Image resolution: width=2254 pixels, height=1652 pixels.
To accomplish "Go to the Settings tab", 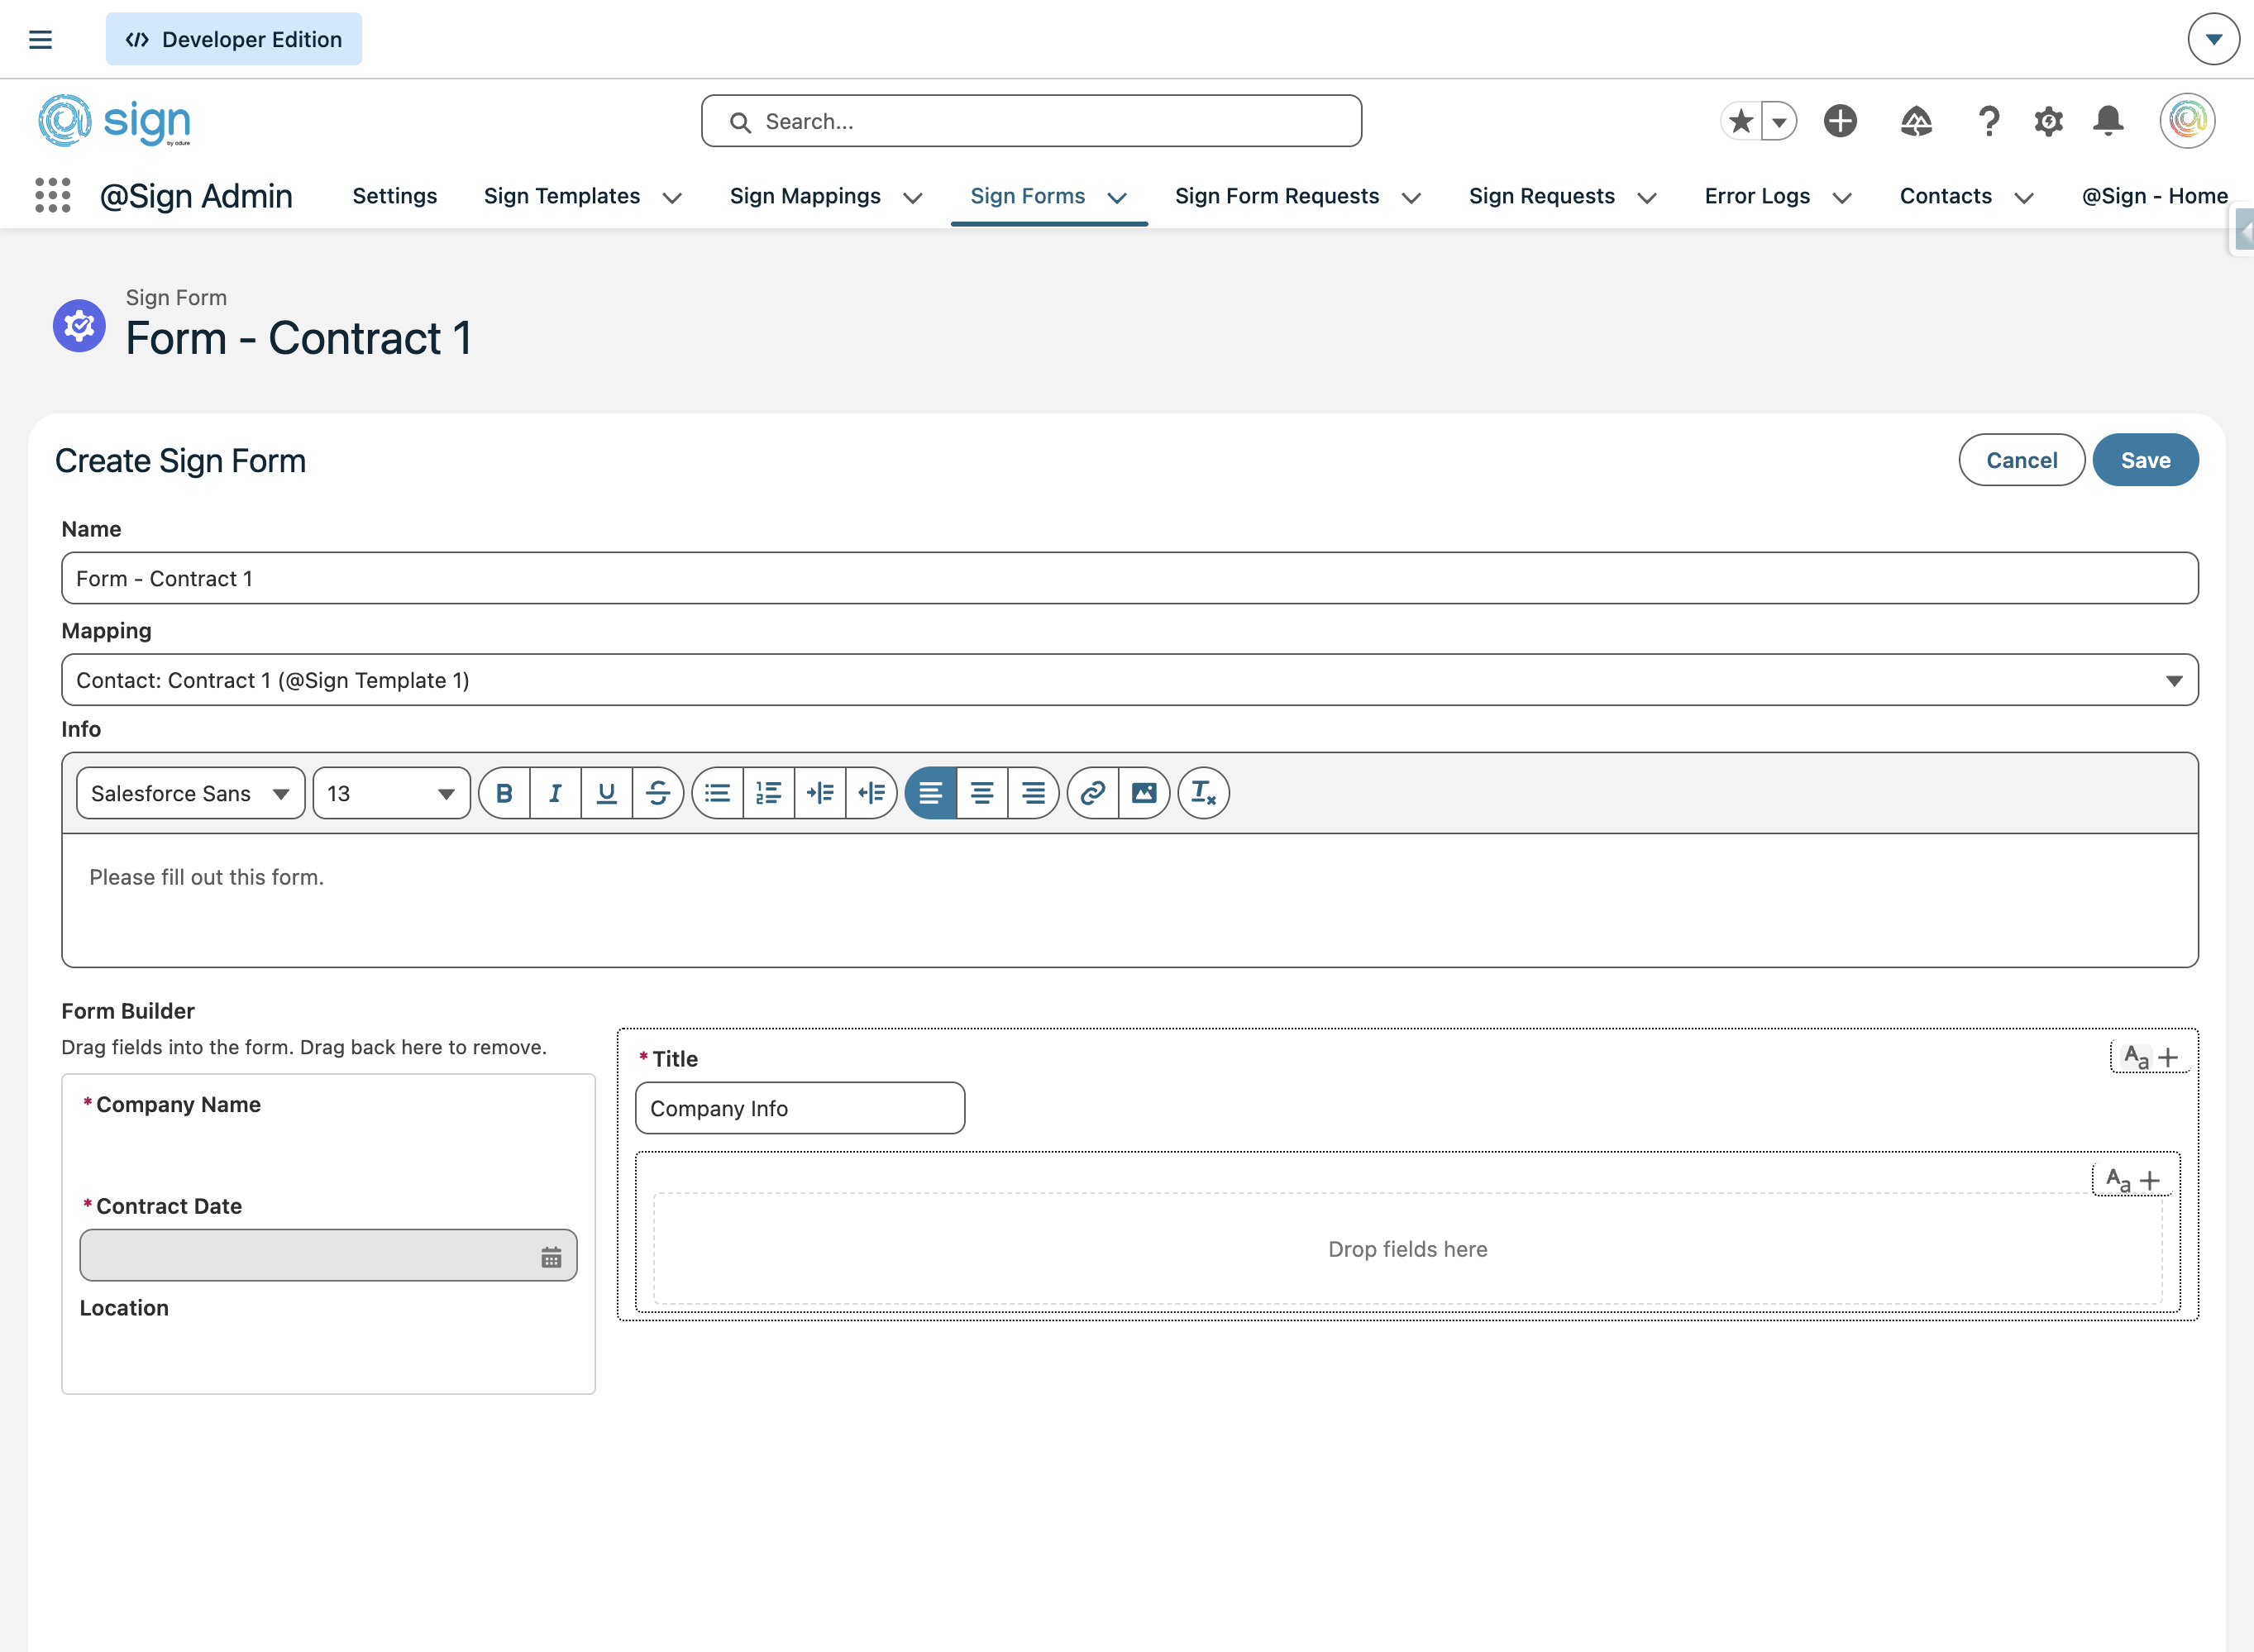I will 394,196.
